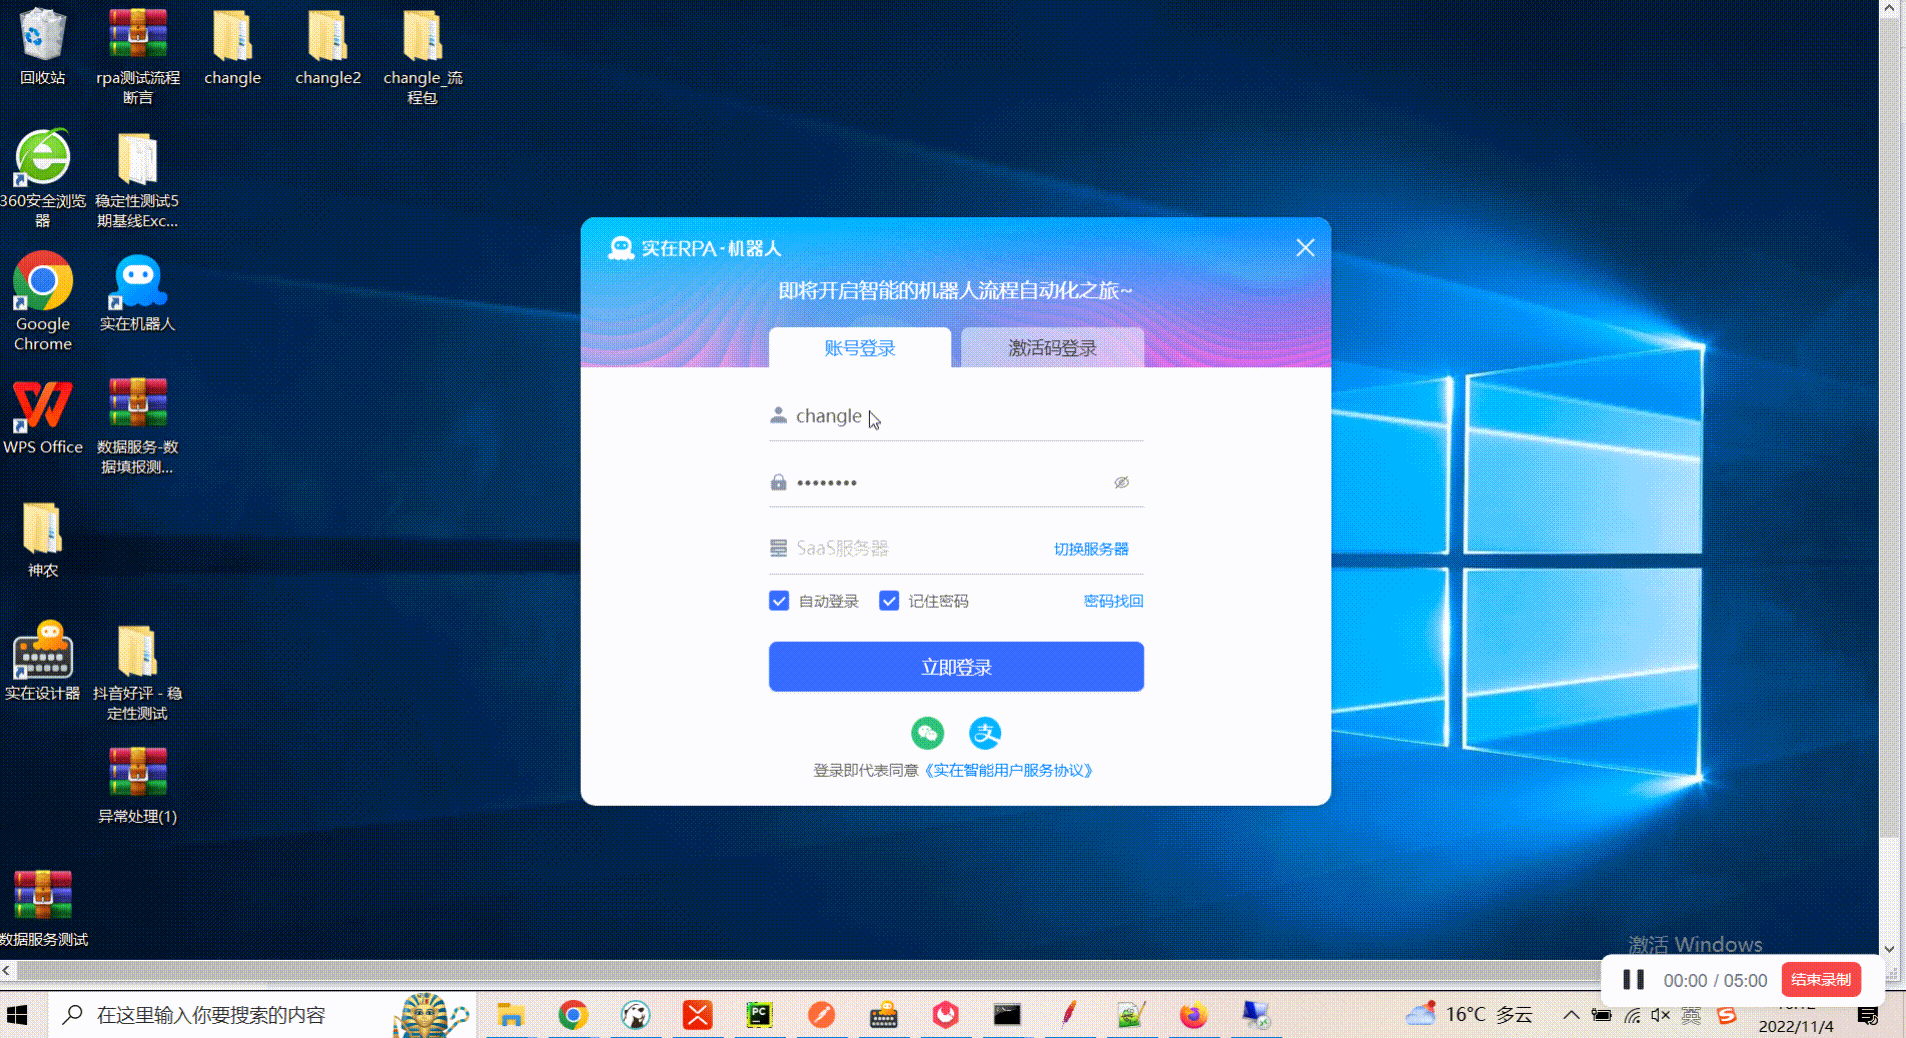The width and height of the screenshot is (1906, 1038).
Task: Open WeChat login option
Action: (x=927, y=733)
